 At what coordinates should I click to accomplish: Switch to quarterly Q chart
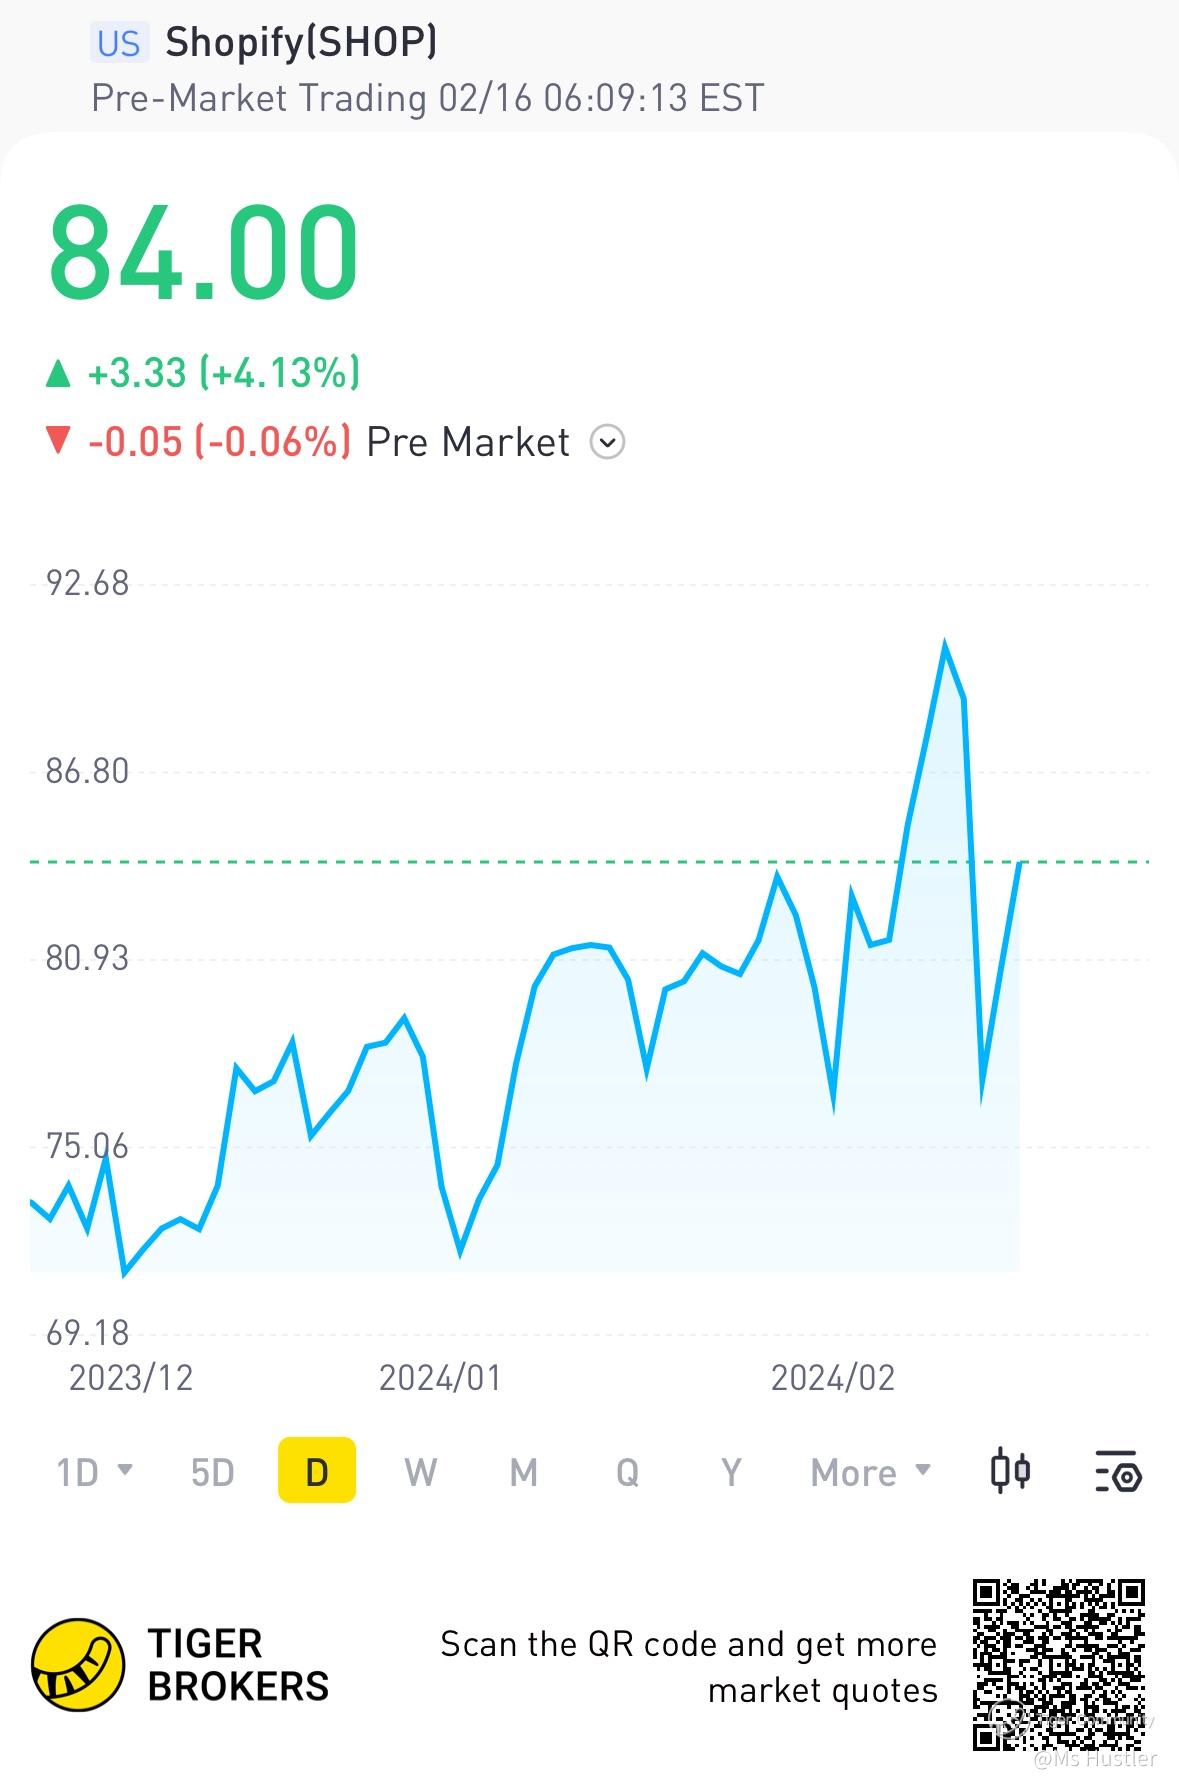coord(627,1472)
